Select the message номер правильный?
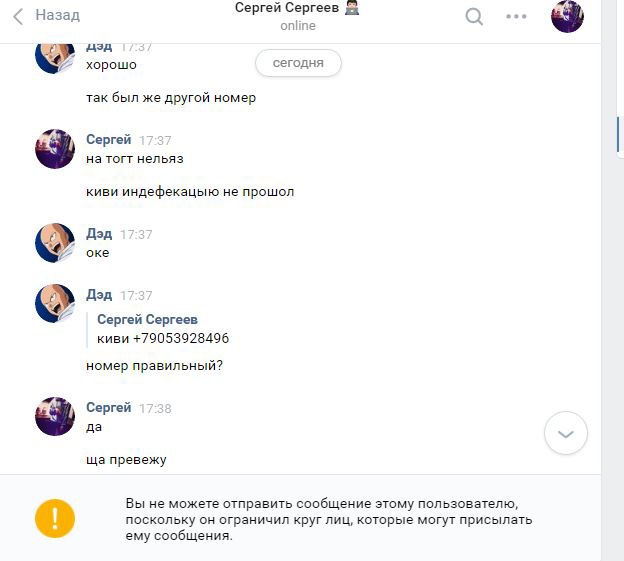The height and width of the screenshot is (561, 624). click(x=154, y=365)
